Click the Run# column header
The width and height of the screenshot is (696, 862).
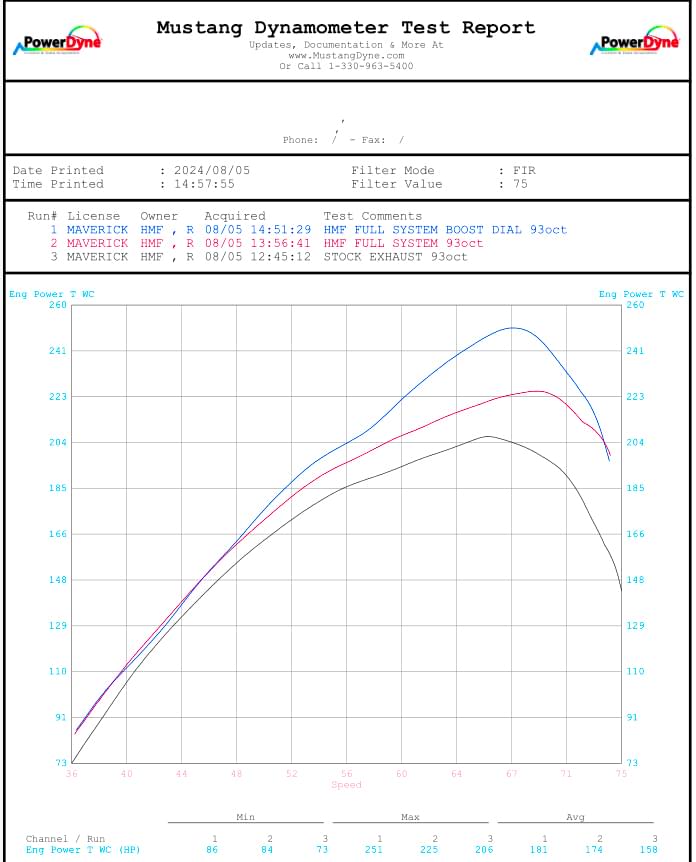click(42, 216)
